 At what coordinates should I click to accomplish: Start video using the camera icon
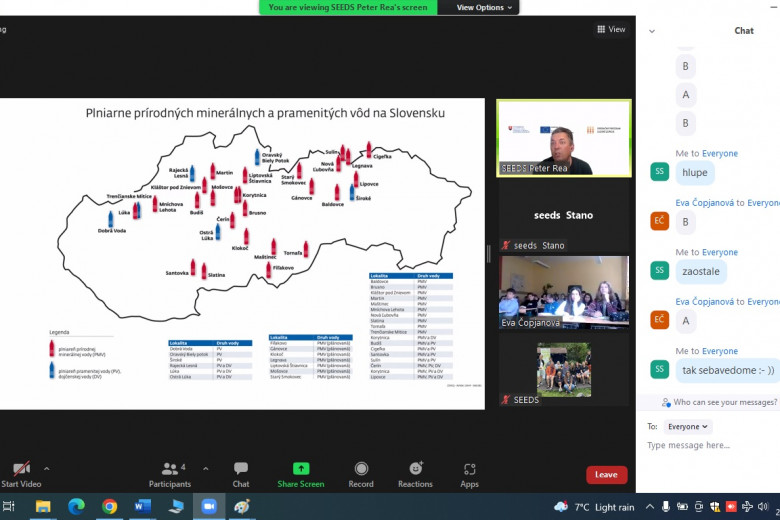(21, 469)
